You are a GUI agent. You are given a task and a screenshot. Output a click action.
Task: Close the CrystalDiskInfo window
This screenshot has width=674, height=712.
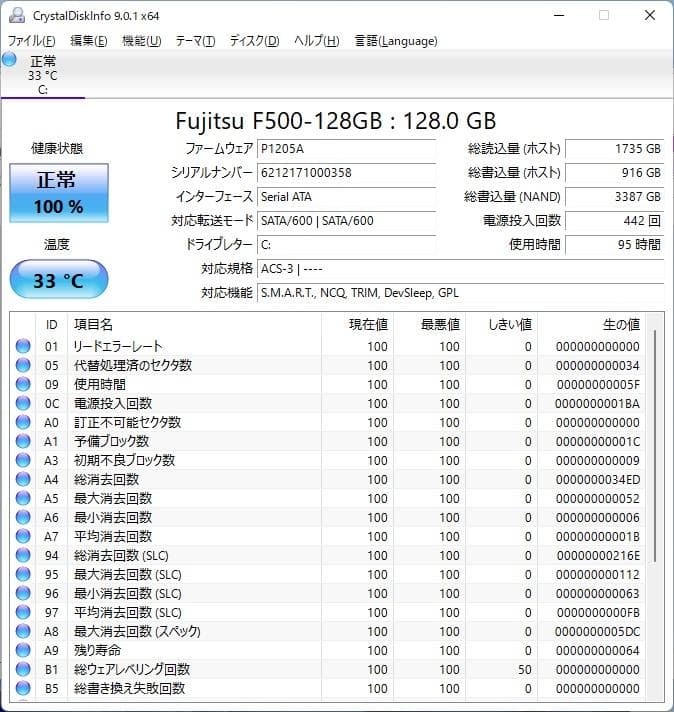[650, 15]
